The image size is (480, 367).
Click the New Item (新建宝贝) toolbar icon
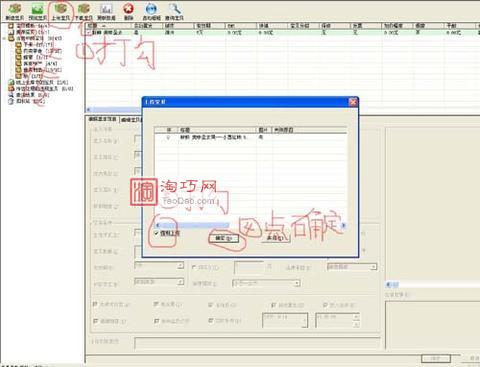pyautogui.click(x=14, y=12)
